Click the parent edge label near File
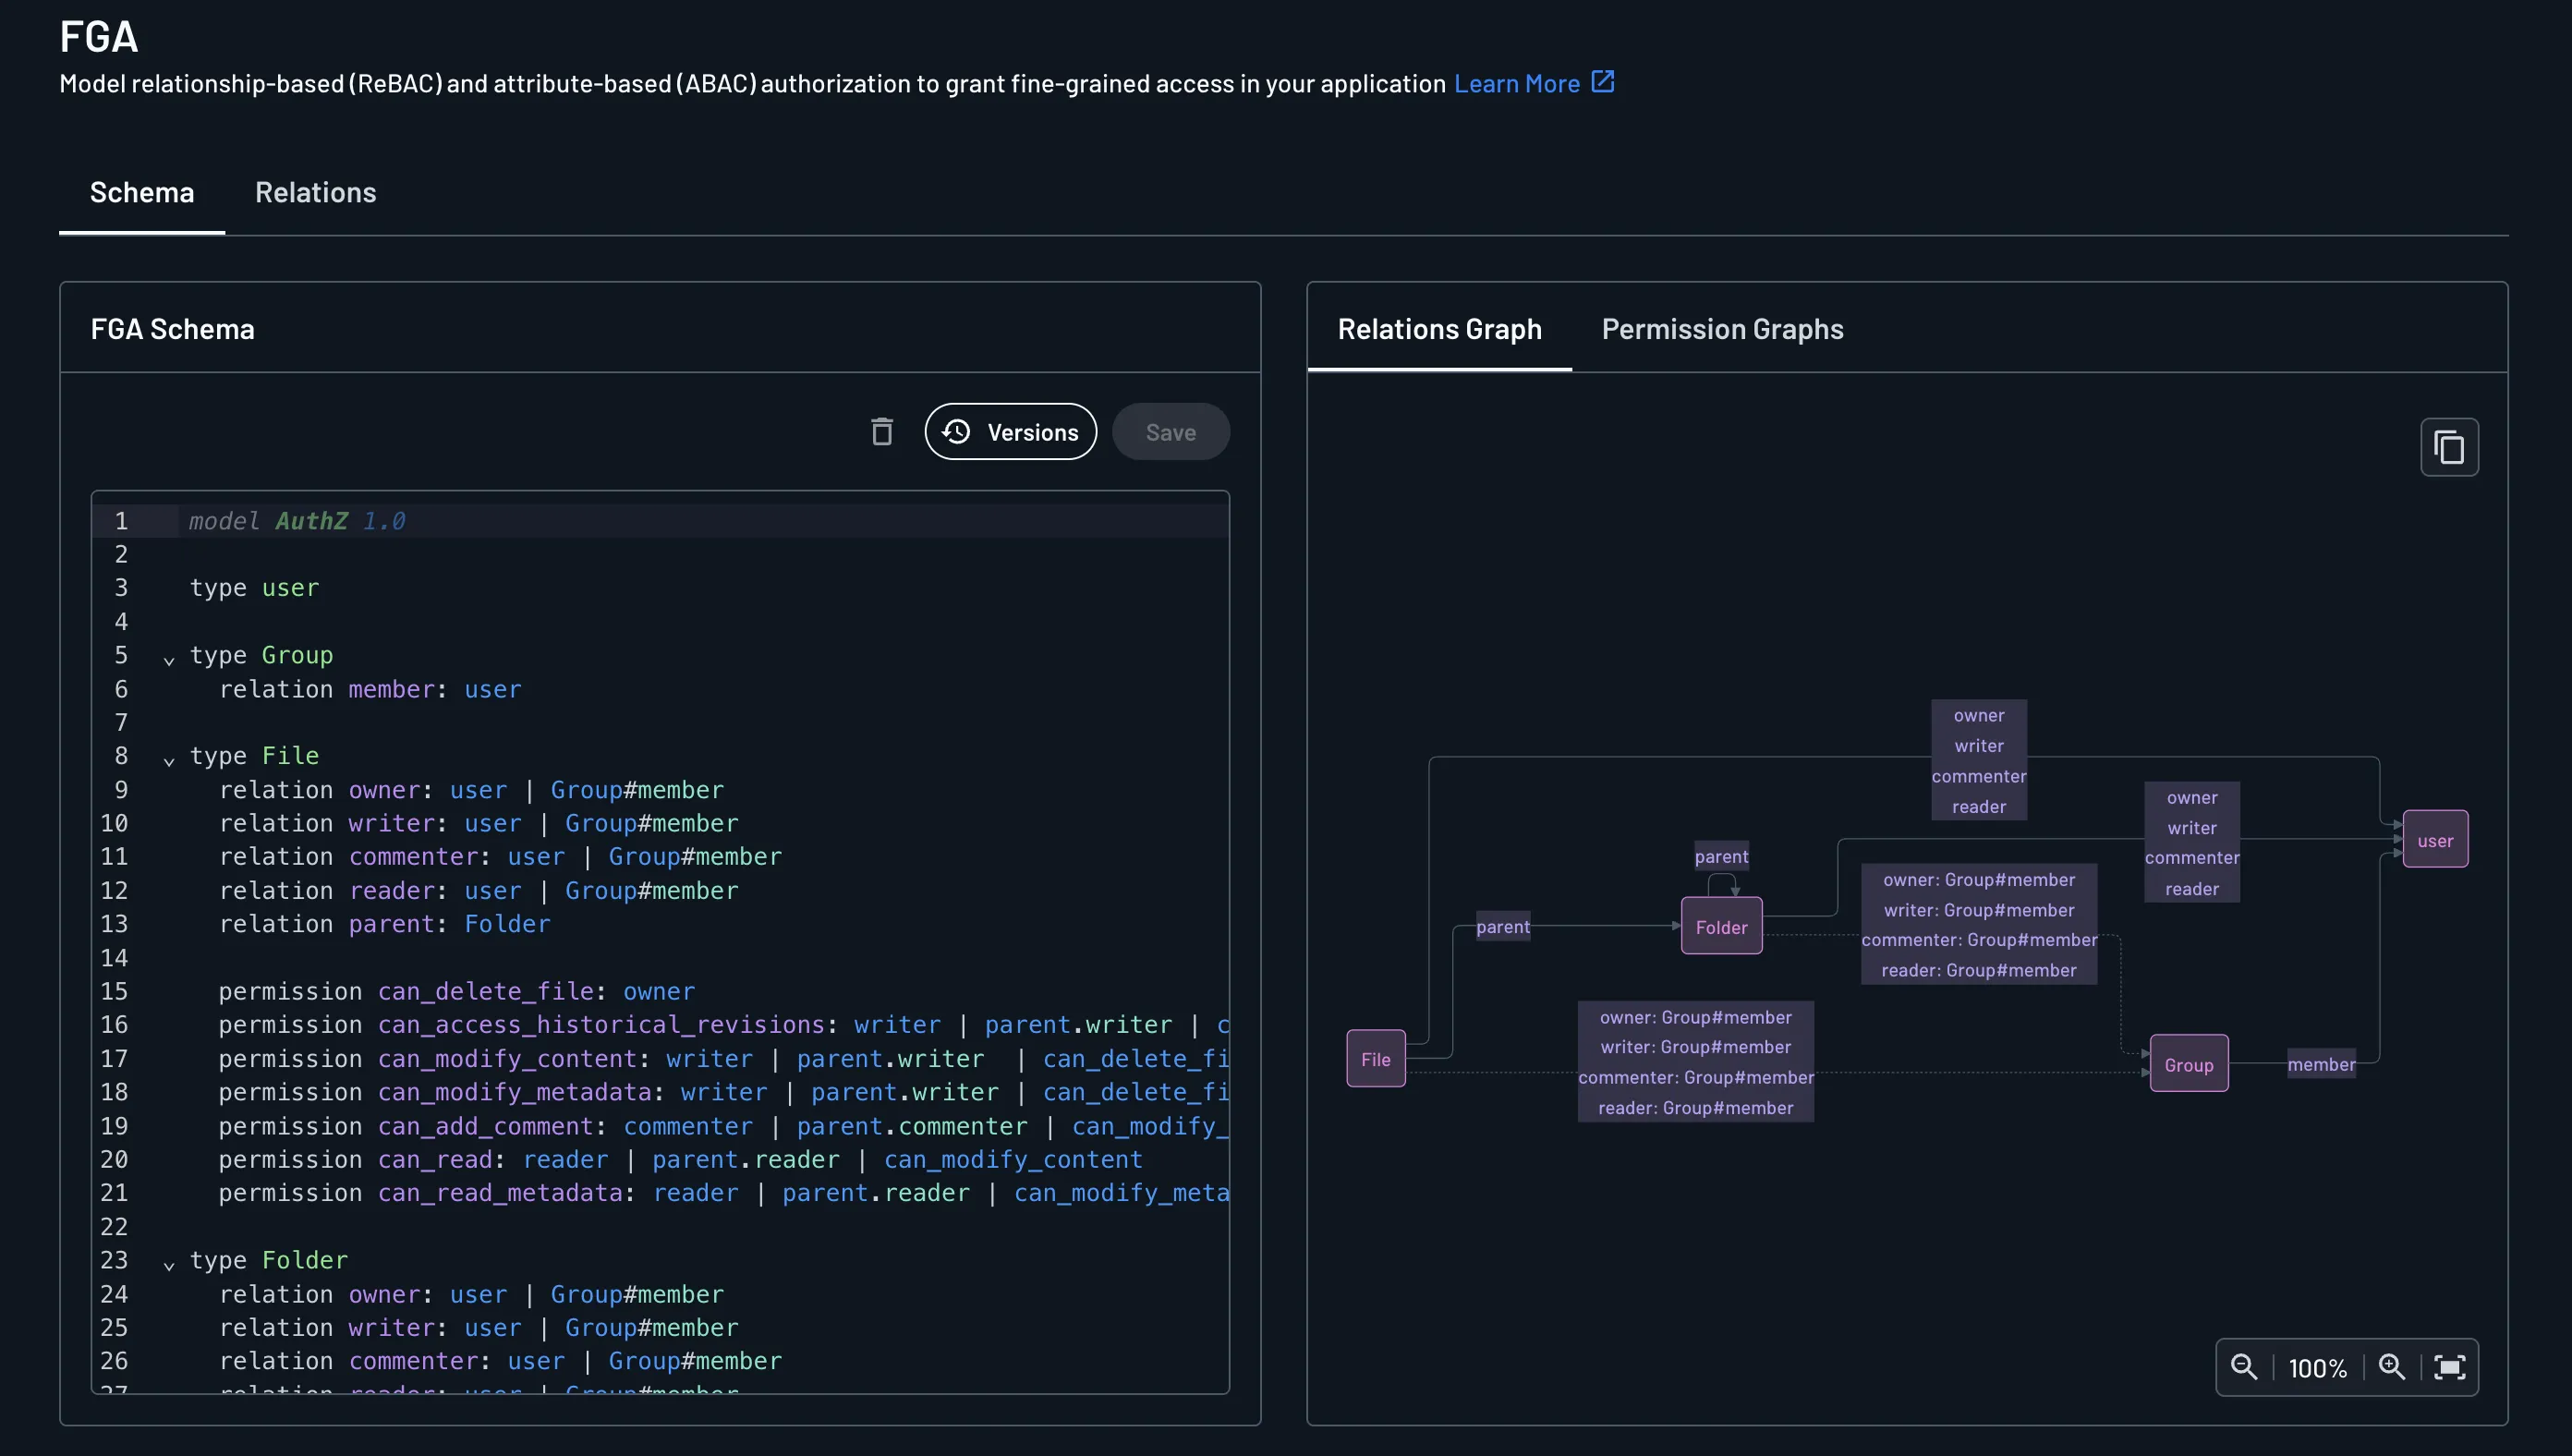This screenshot has height=1456, width=2572. coord(1502,926)
